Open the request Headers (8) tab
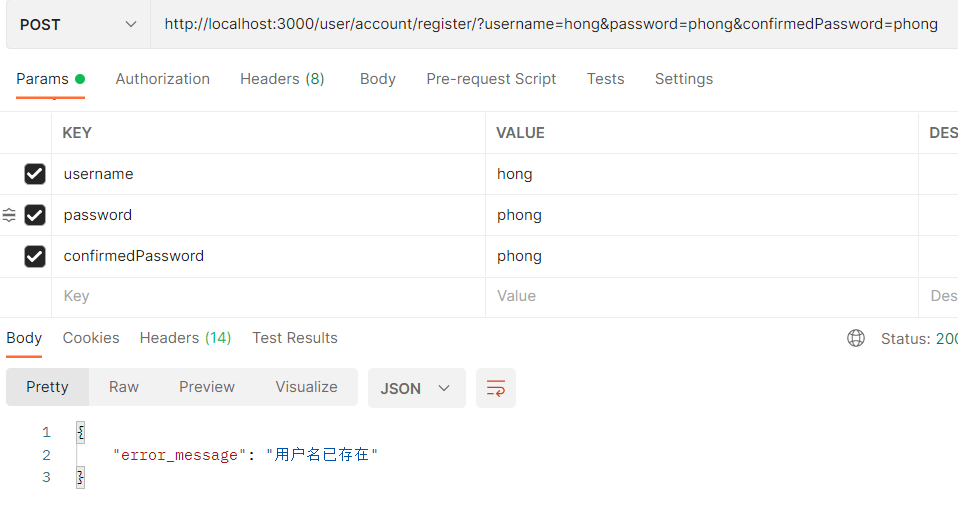Viewport: 958px width, 527px height. (282, 79)
